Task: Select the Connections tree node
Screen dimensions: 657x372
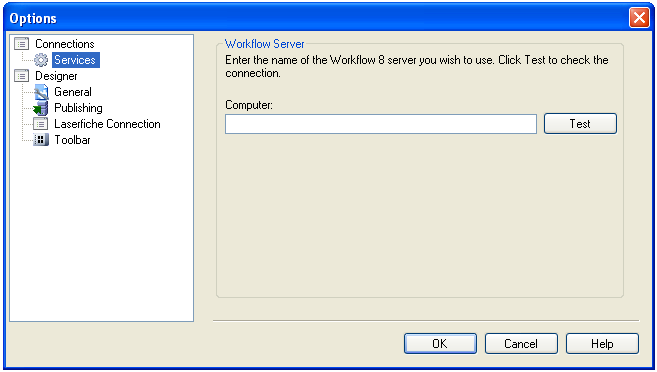Action: click(x=65, y=44)
